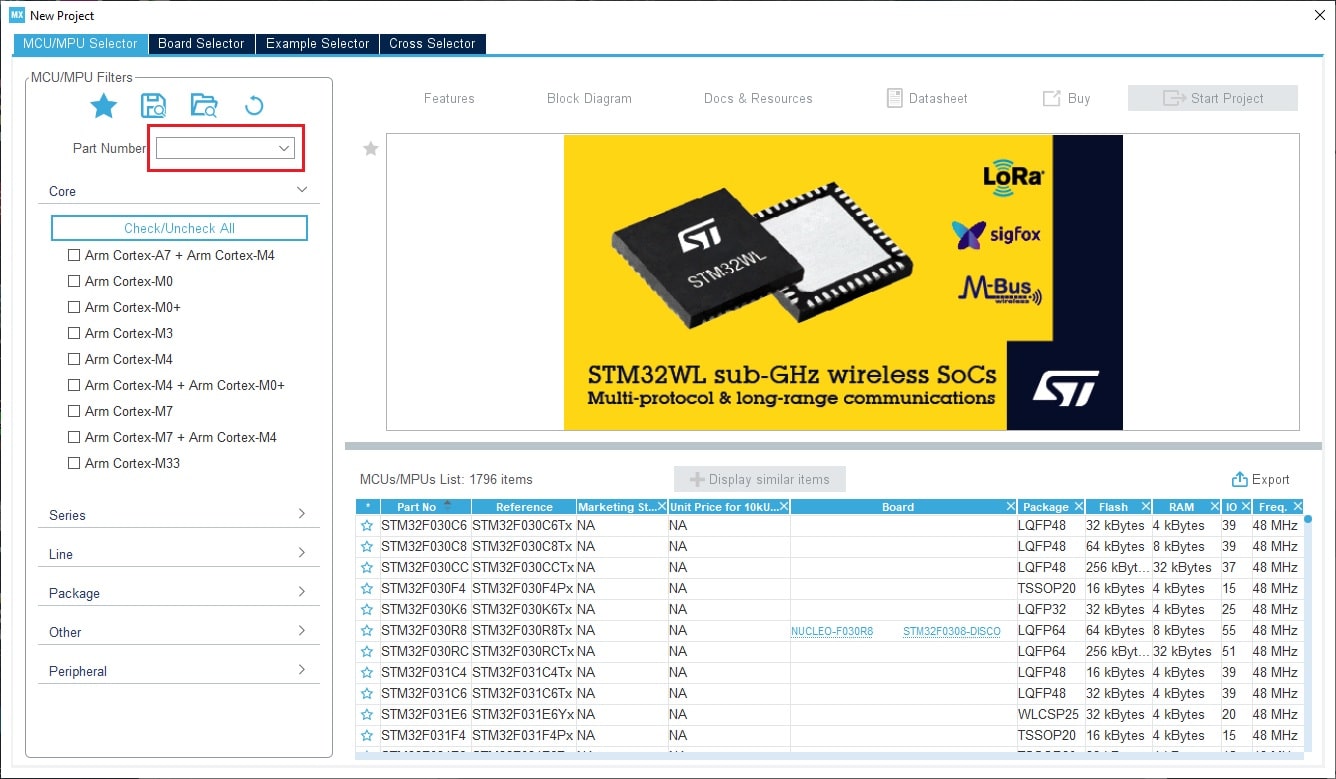Remove the Board column X

tap(1010, 507)
